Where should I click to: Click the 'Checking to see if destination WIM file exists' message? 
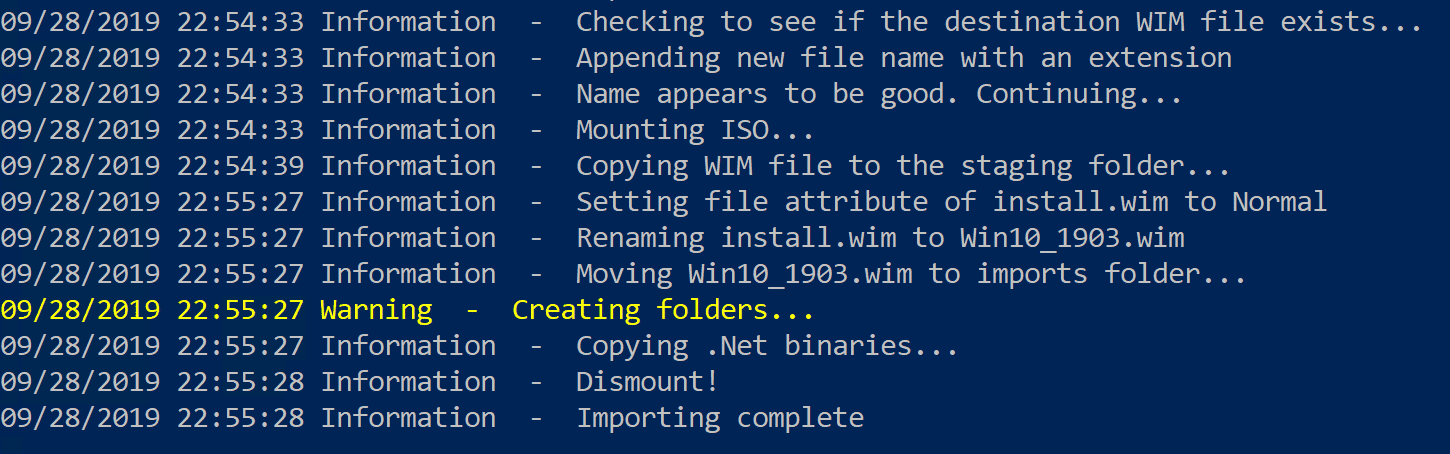[x=999, y=22]
